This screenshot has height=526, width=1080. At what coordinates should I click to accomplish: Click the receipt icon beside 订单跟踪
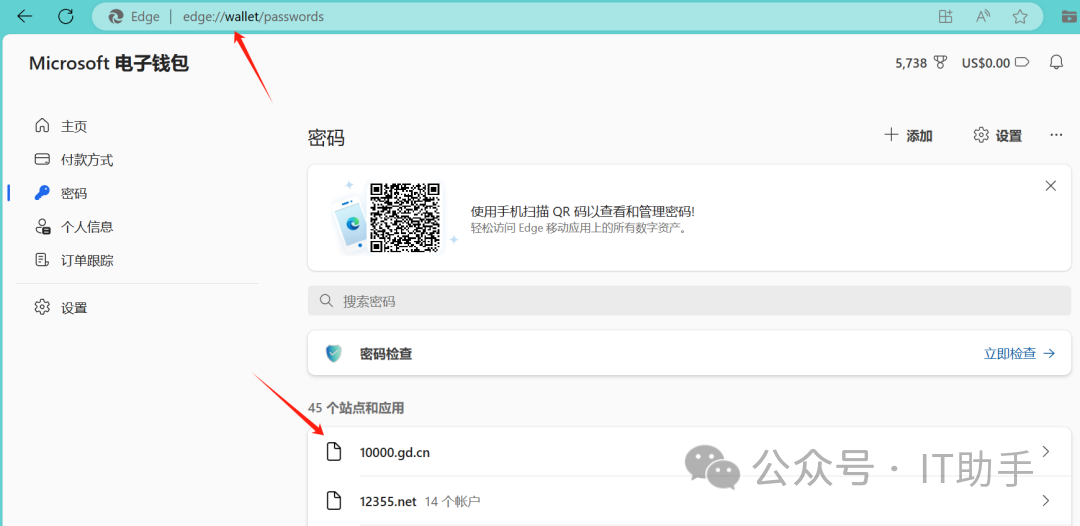pyautogui.click(x=42, y=260)
